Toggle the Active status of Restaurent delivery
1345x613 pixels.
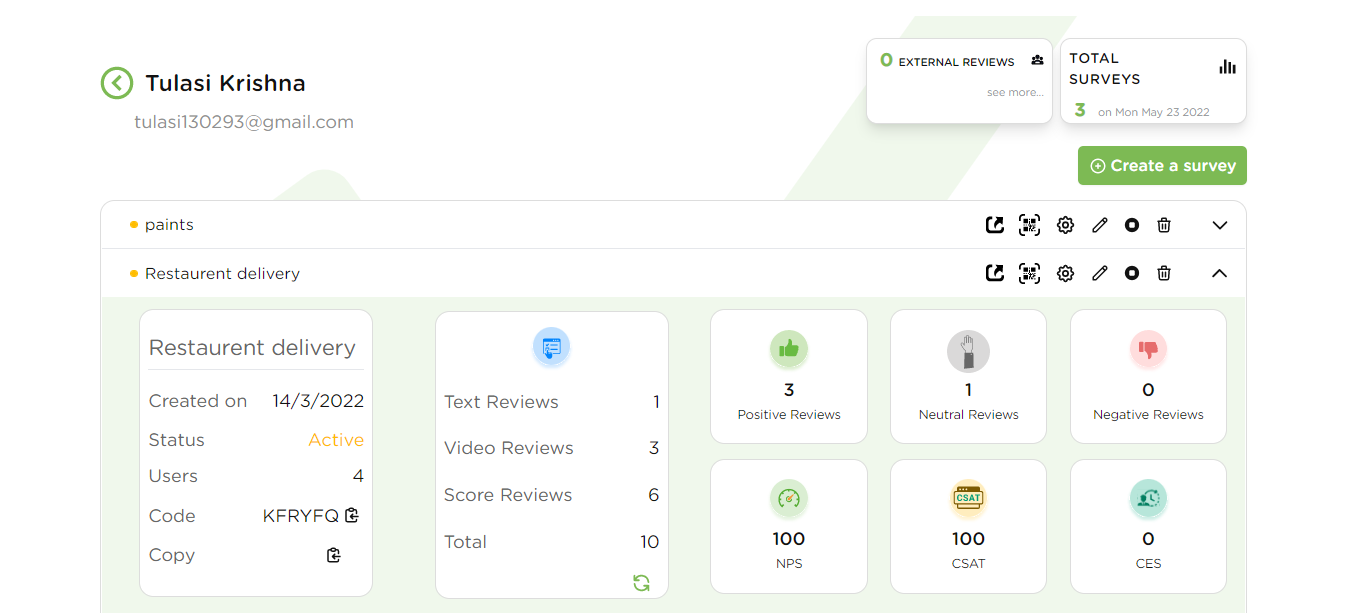[x=336, y=439]
